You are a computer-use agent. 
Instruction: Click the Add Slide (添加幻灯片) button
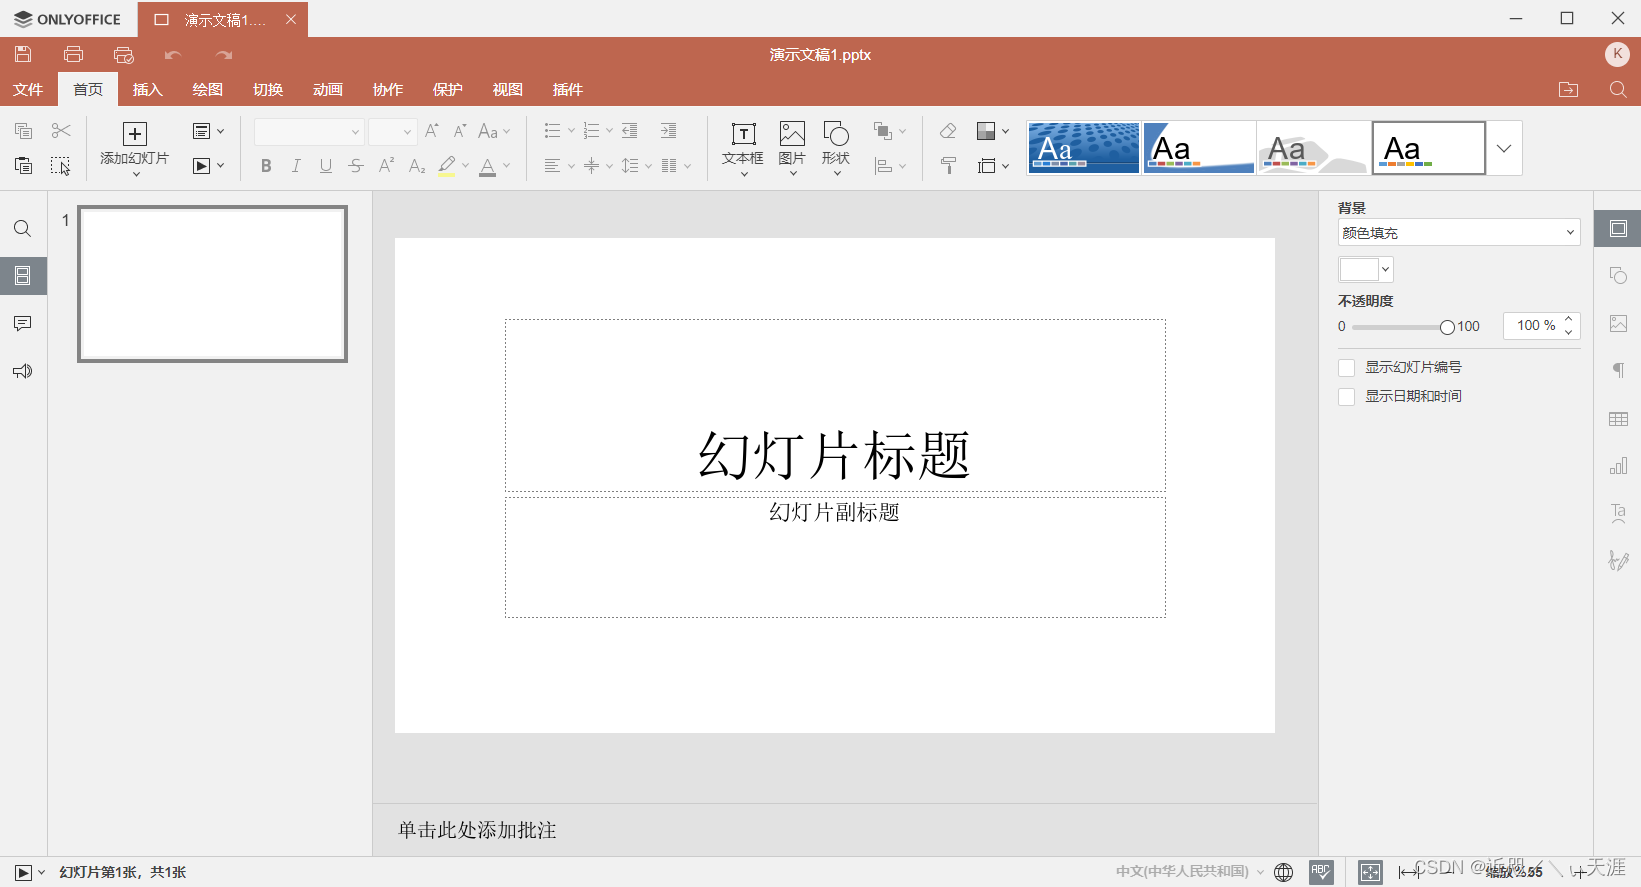click(x=135, y=149)
